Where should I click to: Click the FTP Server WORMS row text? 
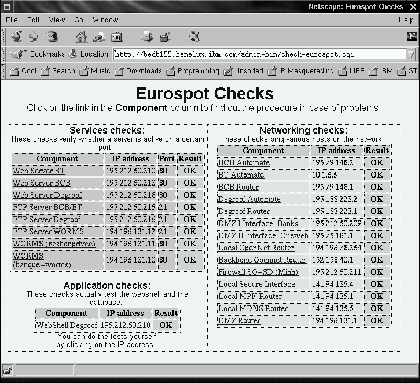(x=48, y=231)
